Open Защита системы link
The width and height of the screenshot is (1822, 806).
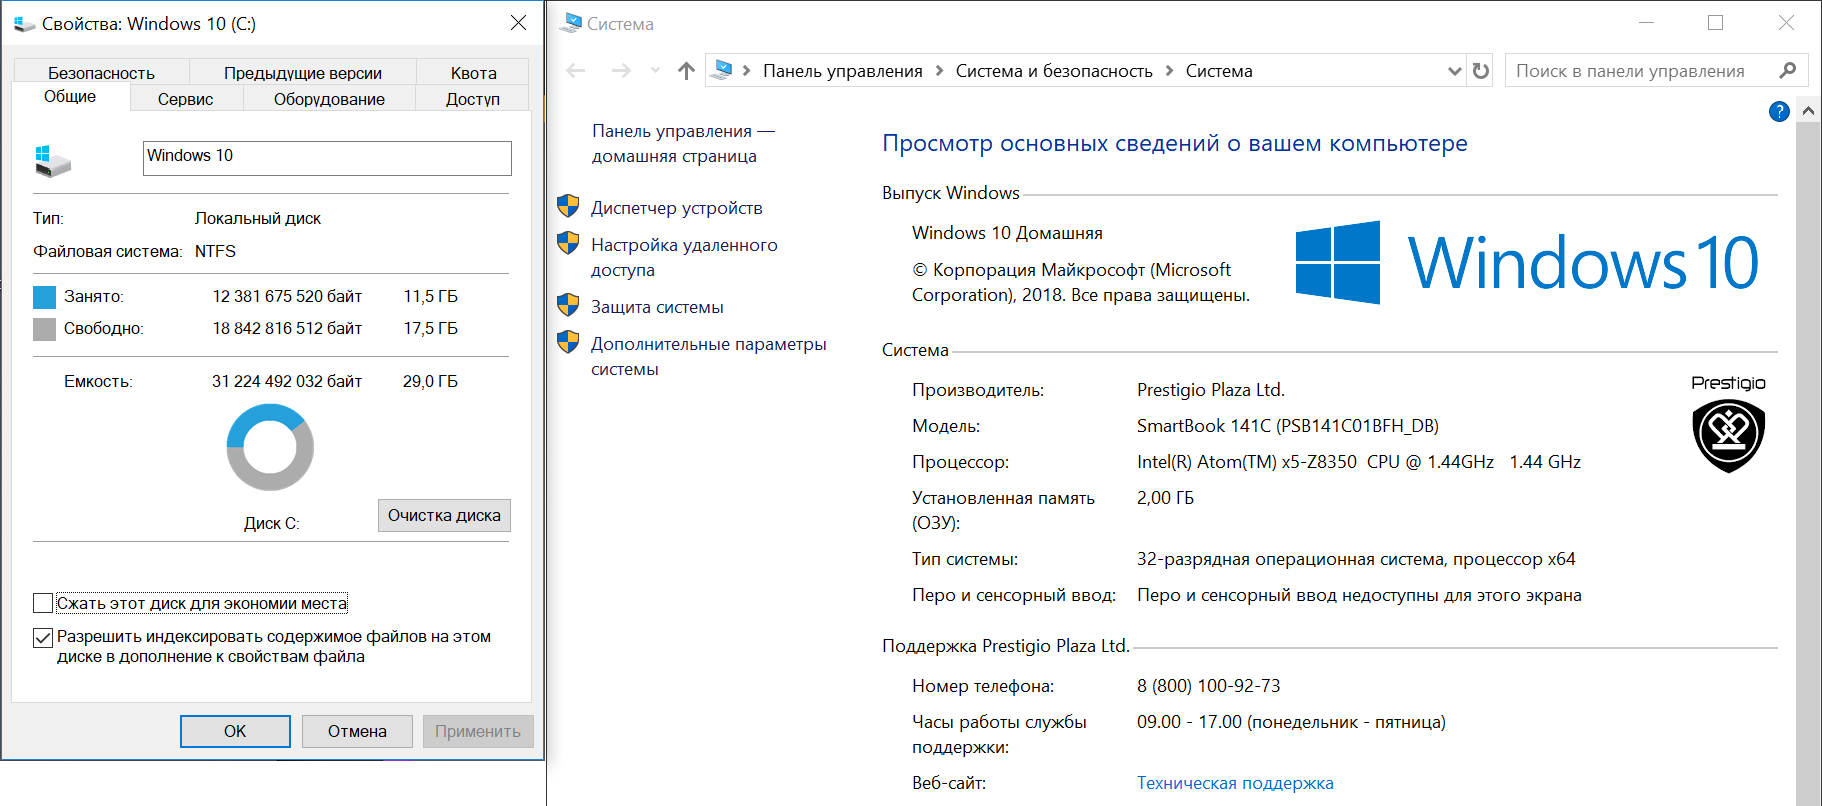point(657,307)
